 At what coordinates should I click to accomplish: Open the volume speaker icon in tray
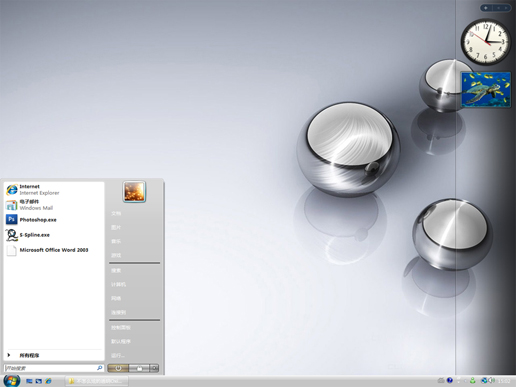tap(491, 380)
